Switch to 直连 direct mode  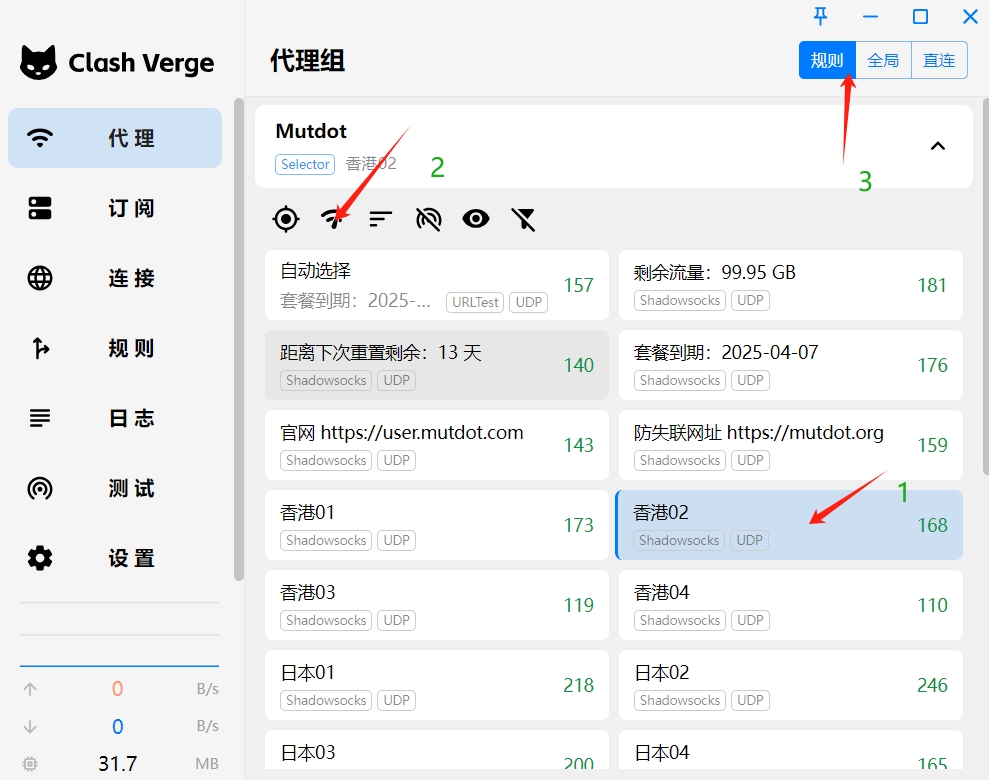click(939, 60)
